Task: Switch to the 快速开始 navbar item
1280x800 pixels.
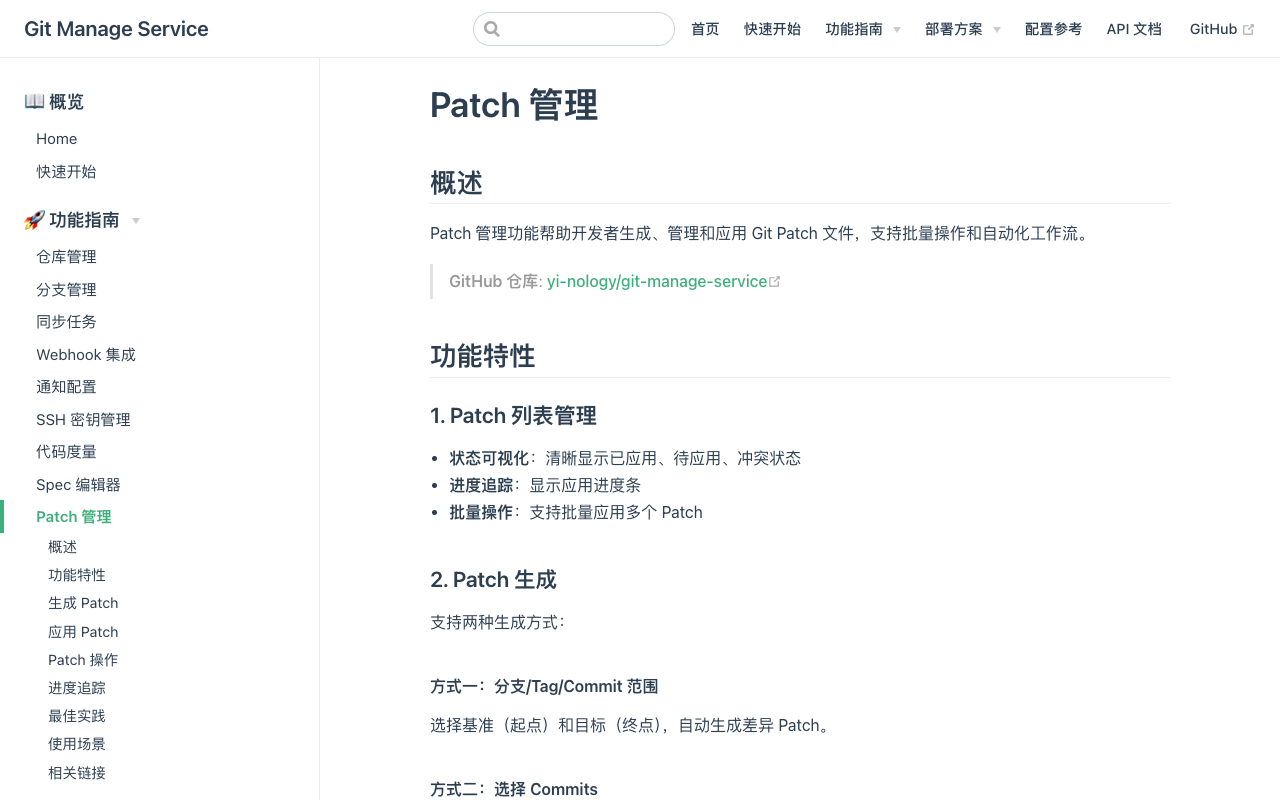Action: [772, 29]
